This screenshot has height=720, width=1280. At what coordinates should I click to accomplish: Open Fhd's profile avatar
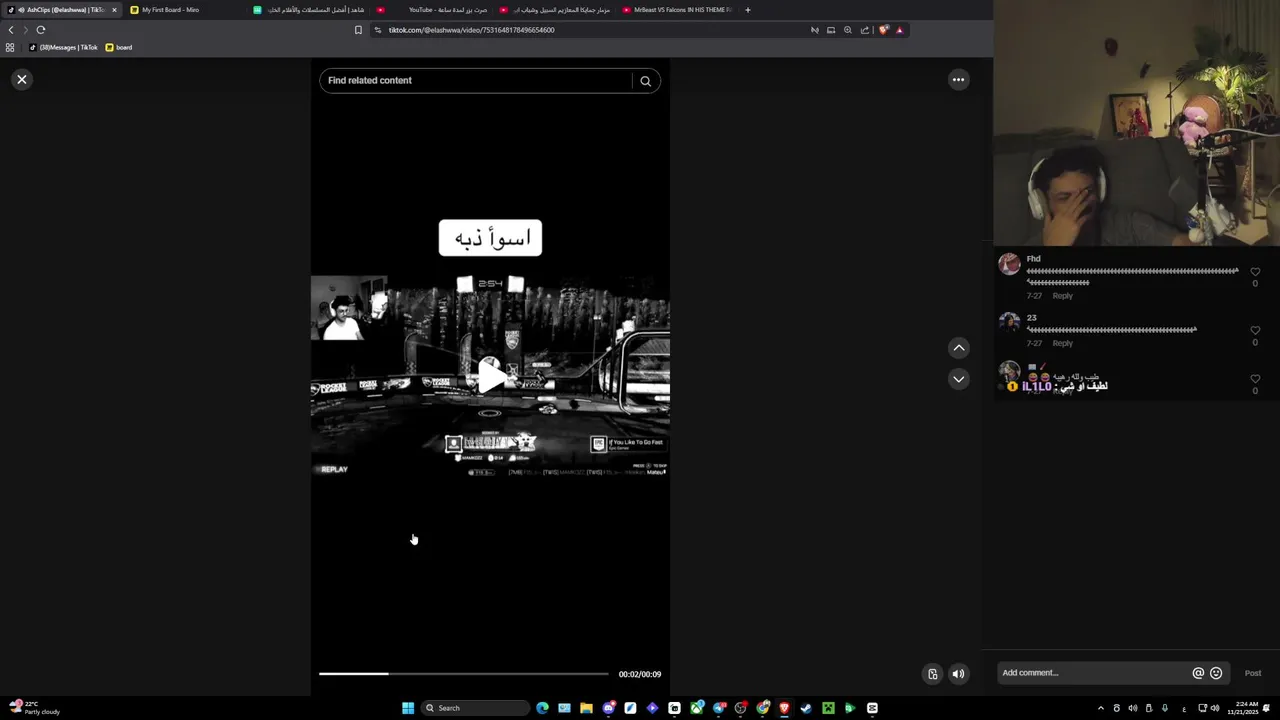tap(1010, 264)
